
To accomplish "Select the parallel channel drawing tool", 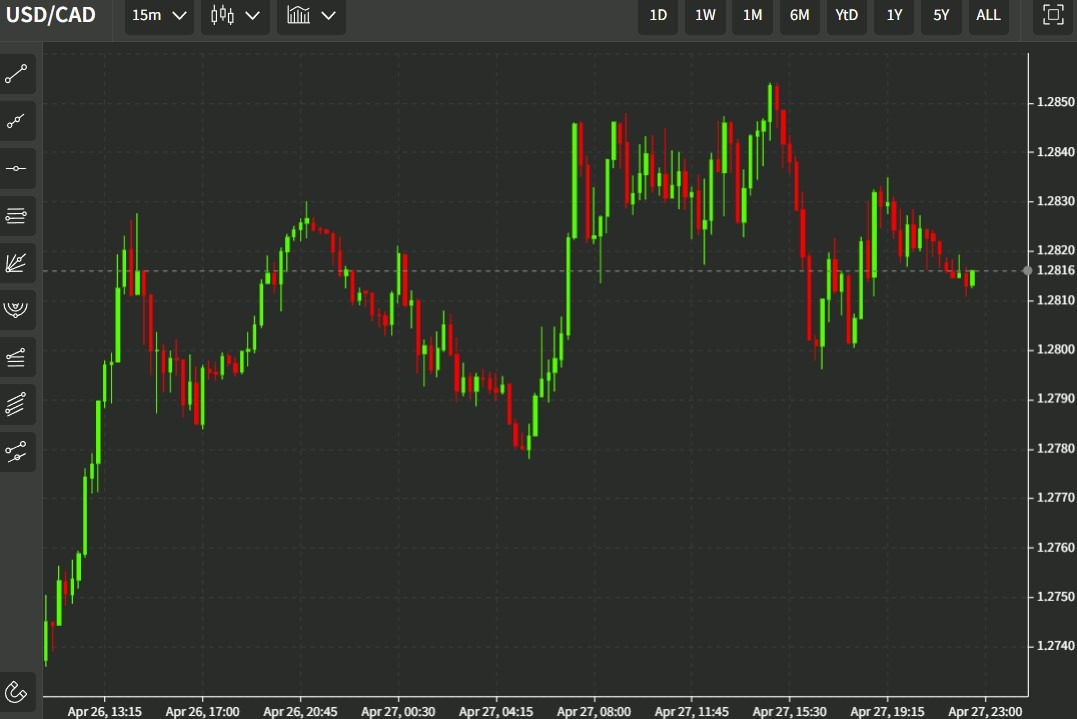I will tap(17, 404).
